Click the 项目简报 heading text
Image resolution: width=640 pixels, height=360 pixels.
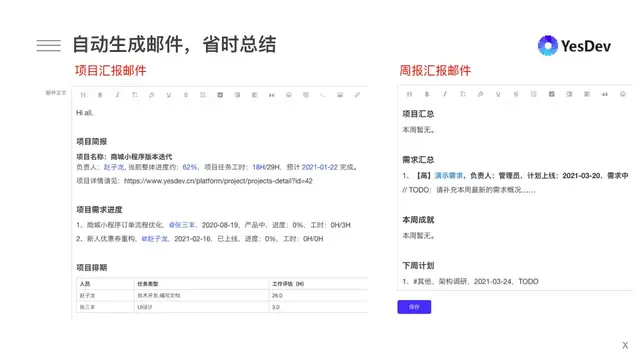(x=91, y=142)
